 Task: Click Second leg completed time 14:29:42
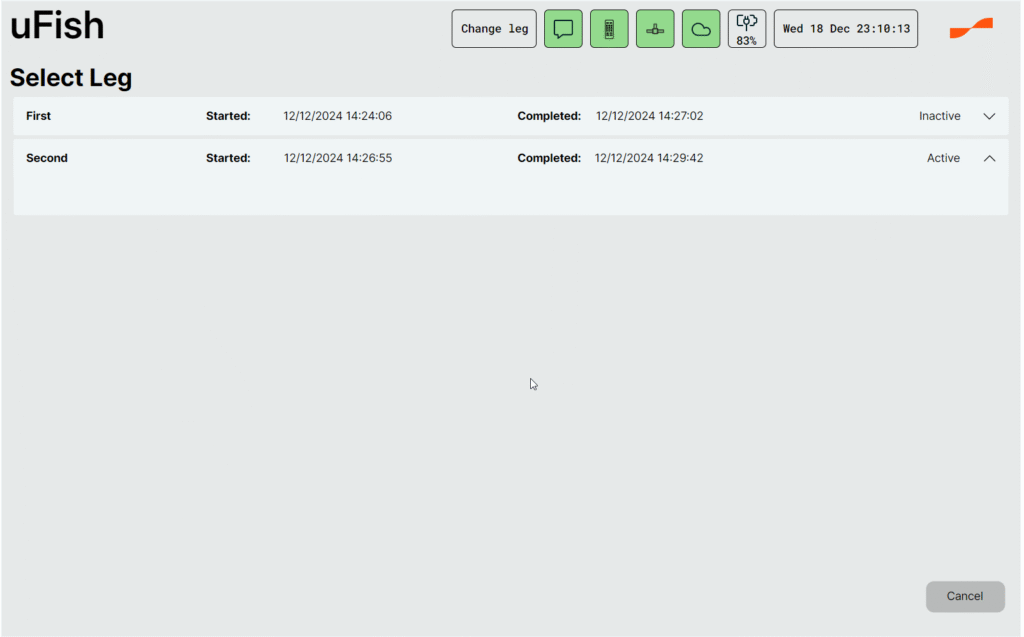point(649,158)
